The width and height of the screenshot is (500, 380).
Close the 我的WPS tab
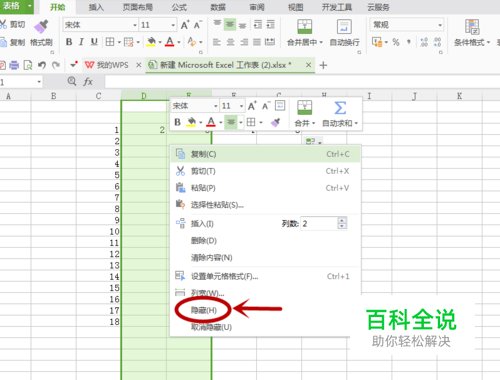[x=139, y=65]
